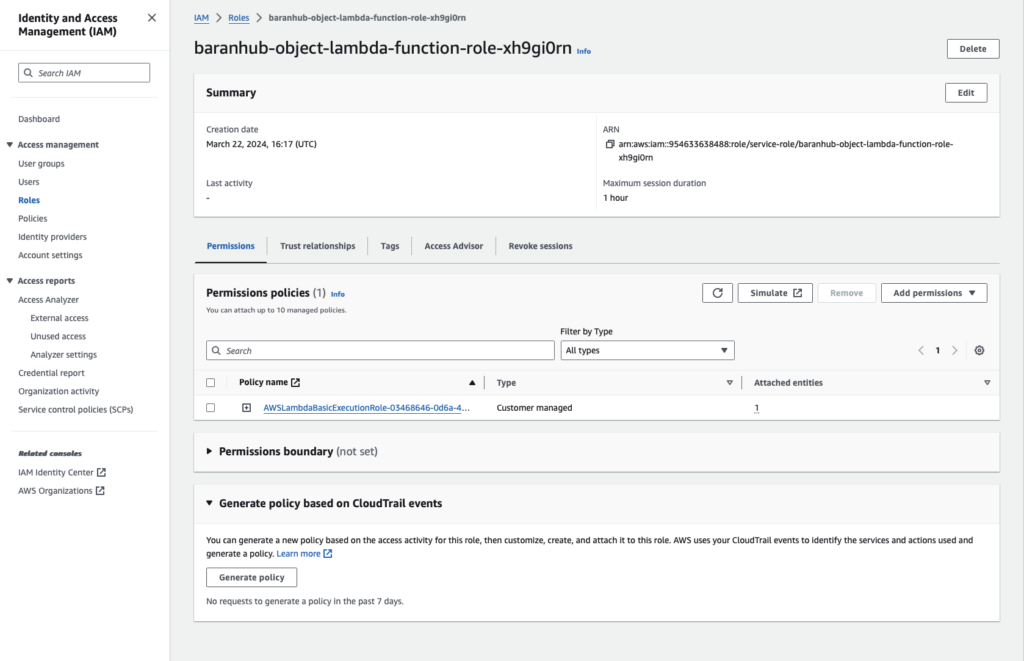Image resolution: width=1024 pixels, height=661 pixels.
Task: Click the Generate policy button
Action: tap(251, 577)
